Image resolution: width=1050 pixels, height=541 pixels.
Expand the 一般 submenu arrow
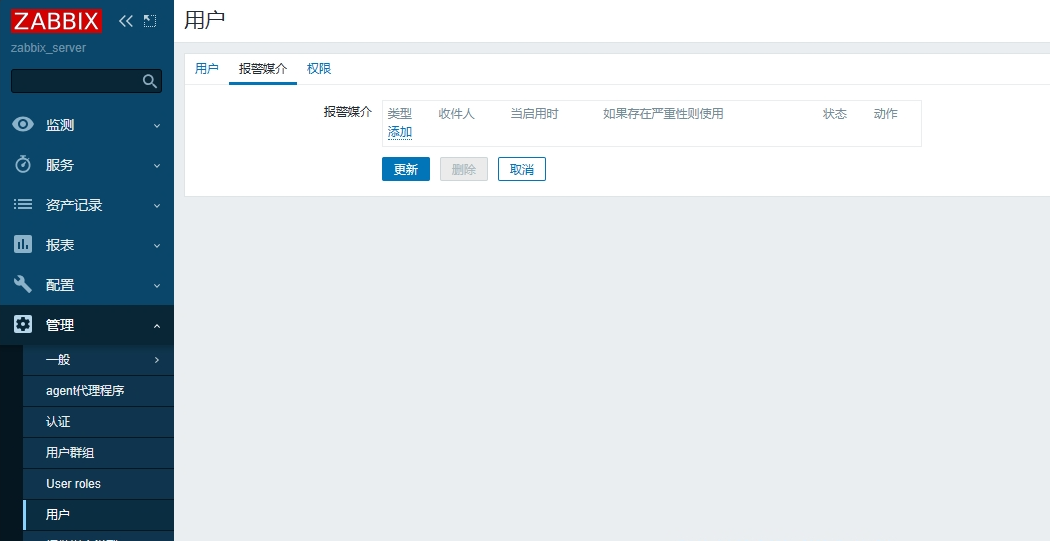[157, 360]
